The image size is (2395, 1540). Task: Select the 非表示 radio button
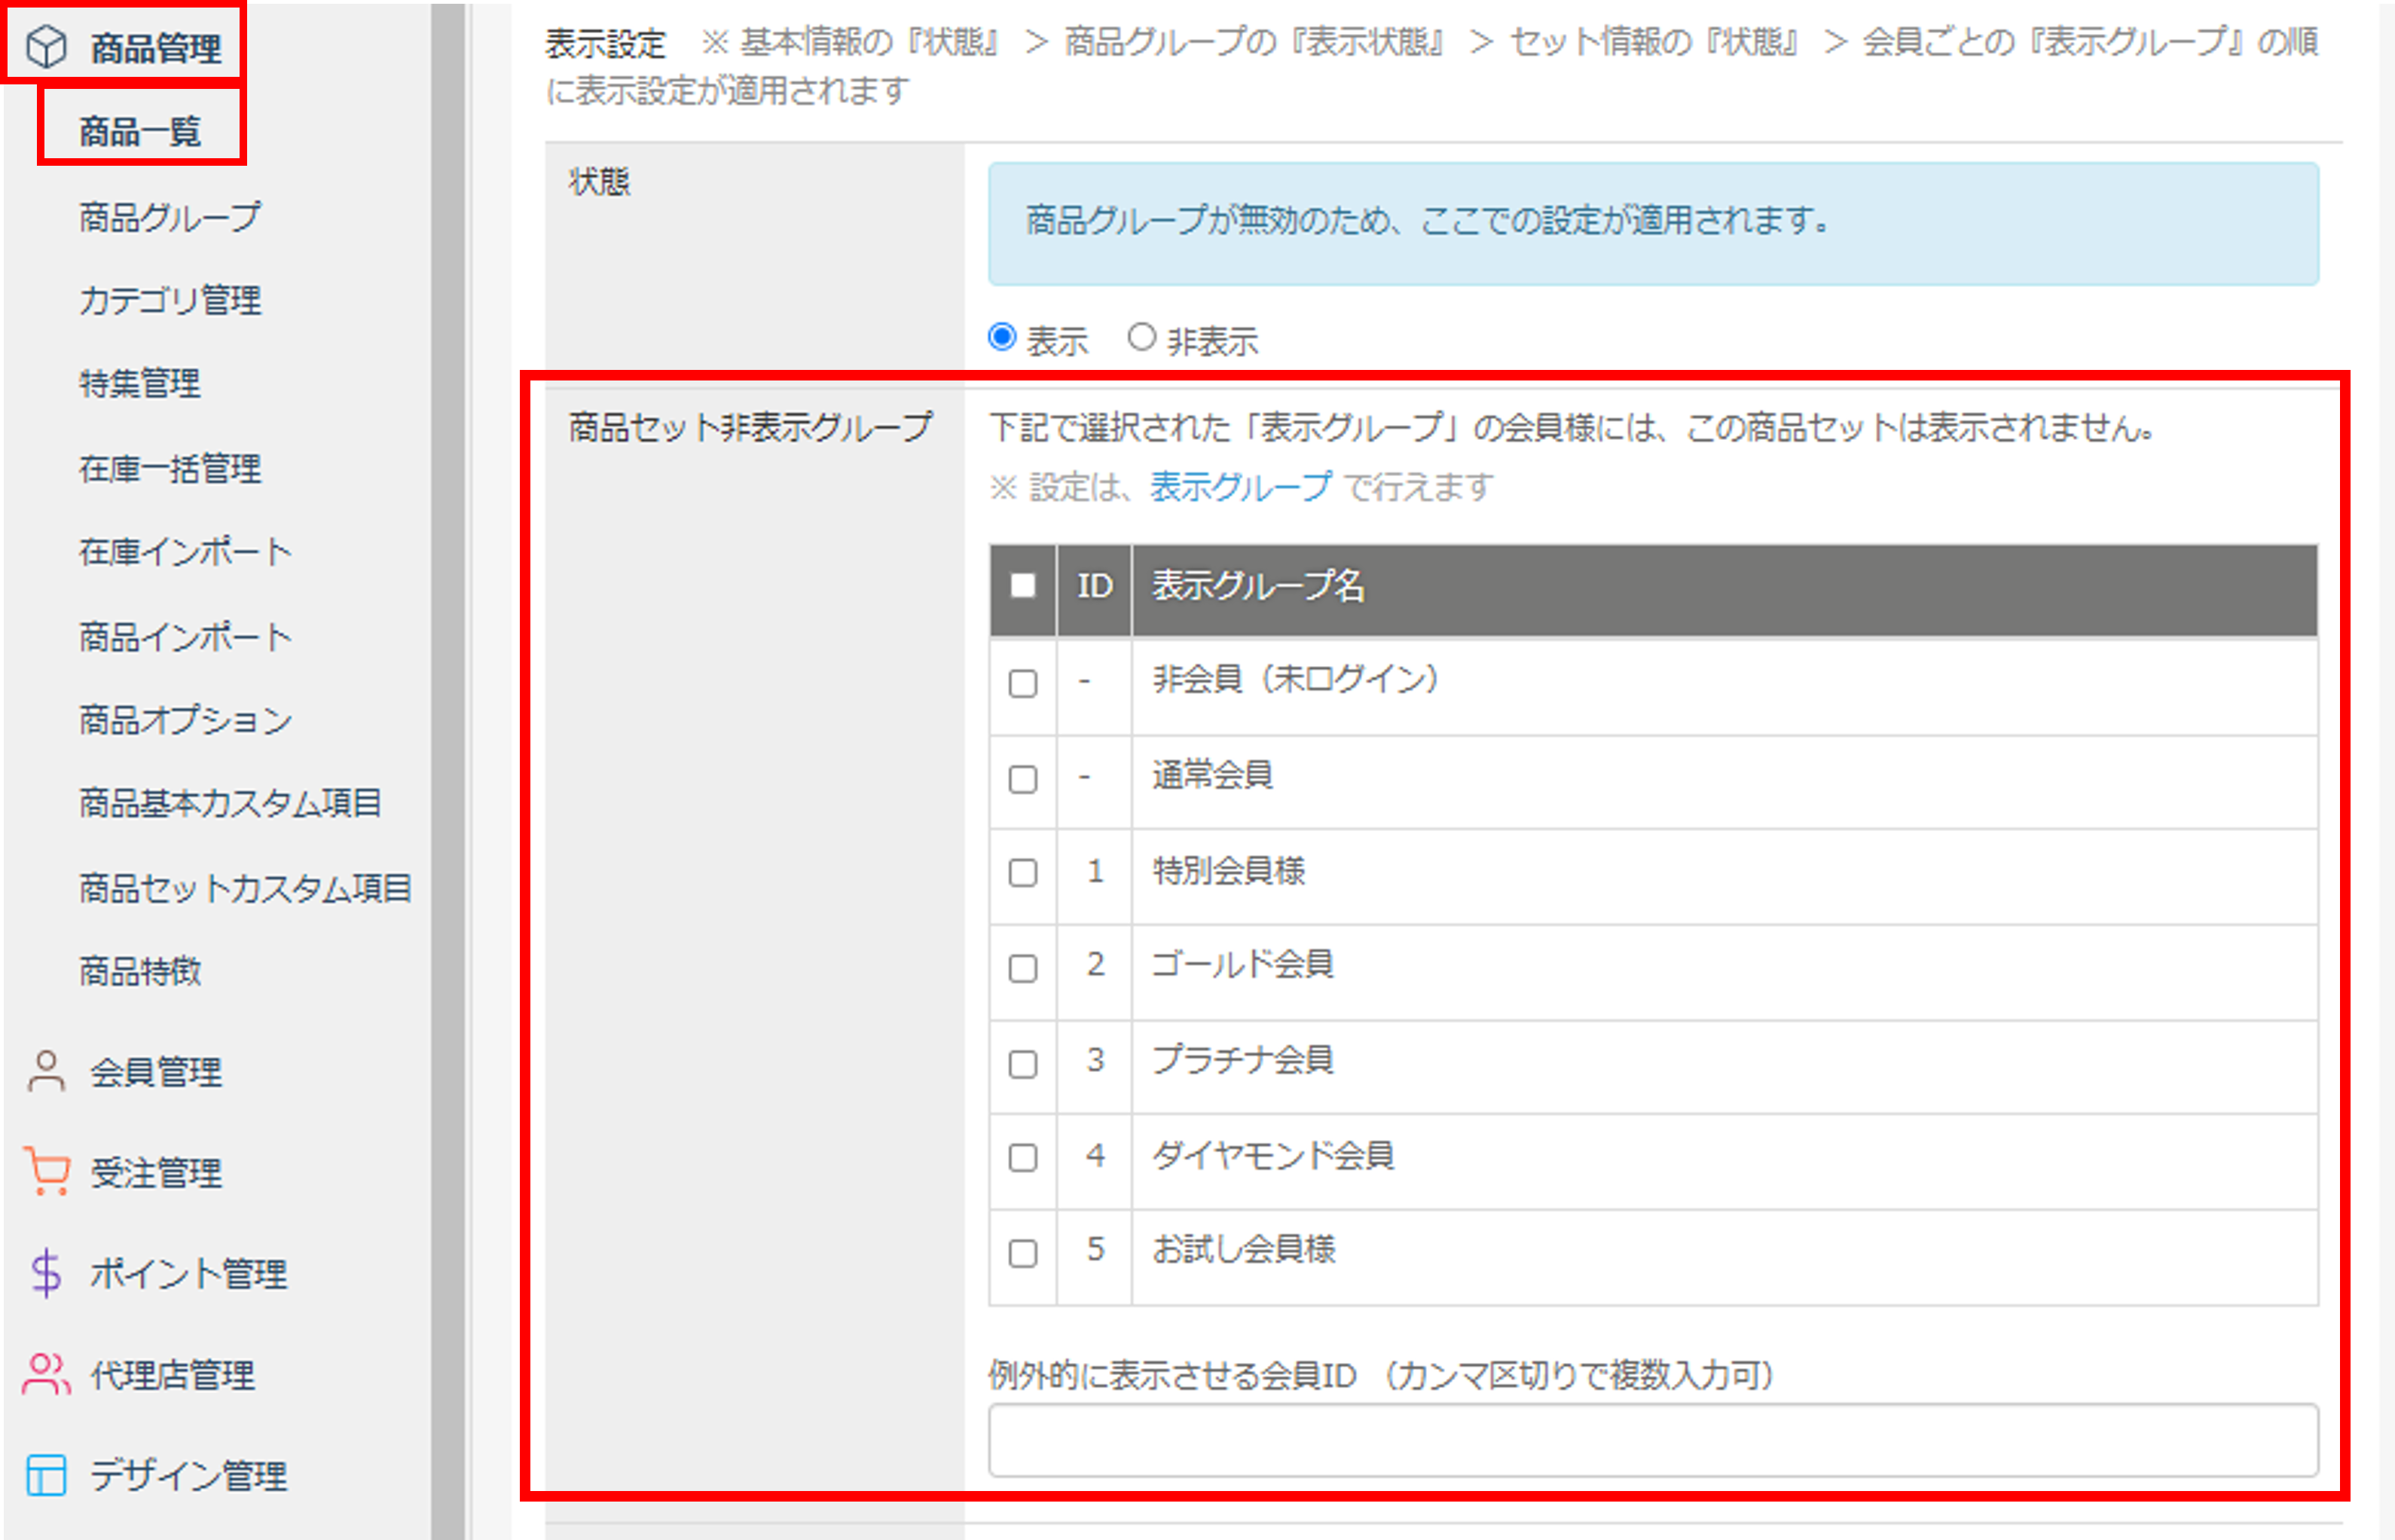[1141, 338]
